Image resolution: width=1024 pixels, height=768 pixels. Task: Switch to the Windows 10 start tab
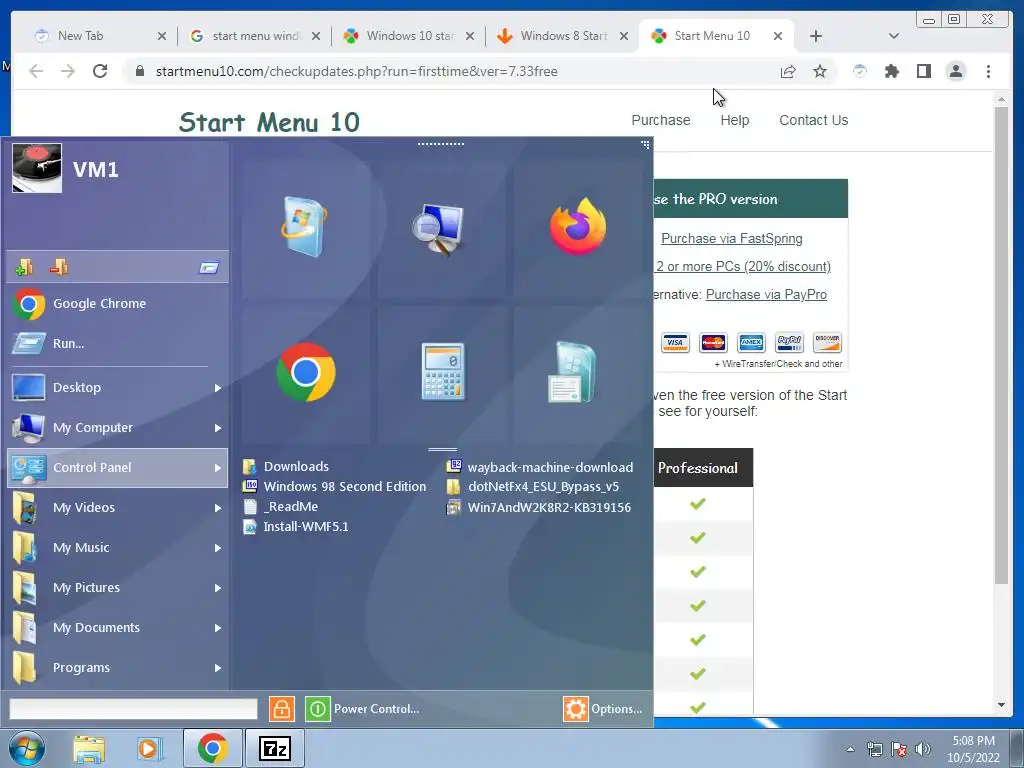coord(409,36)
